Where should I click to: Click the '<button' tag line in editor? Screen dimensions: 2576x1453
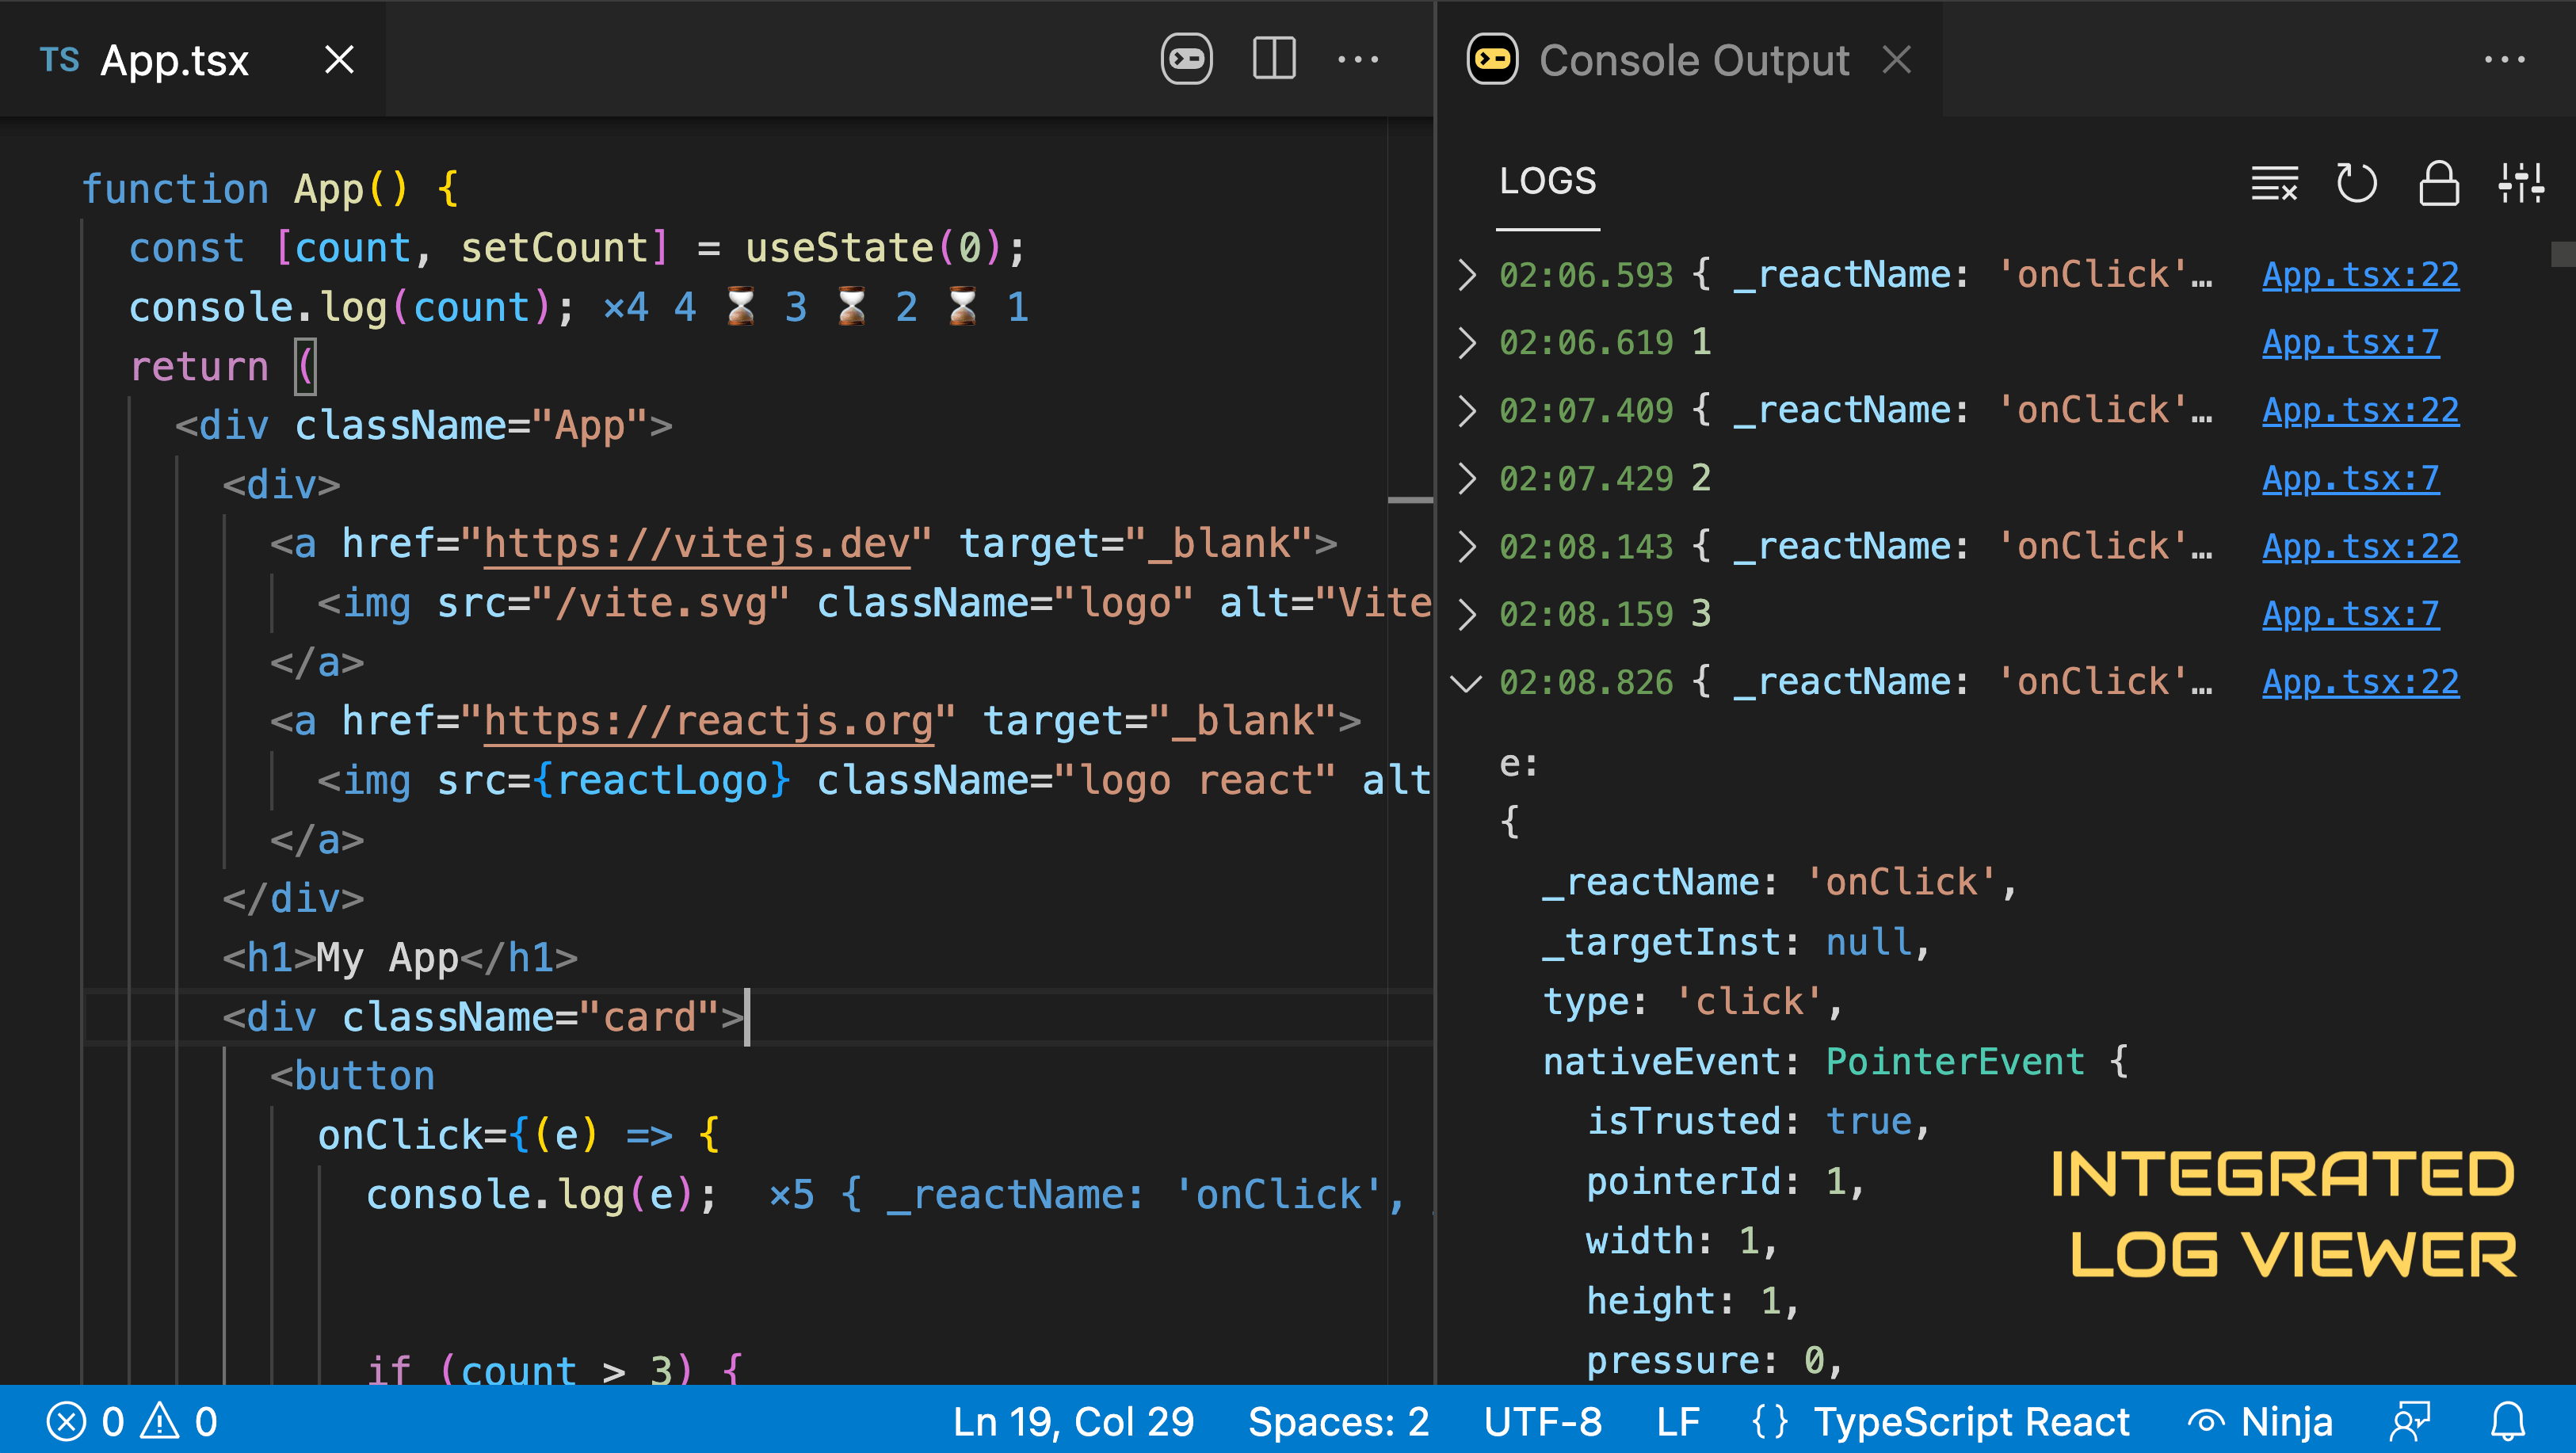tap(352, 1076)
